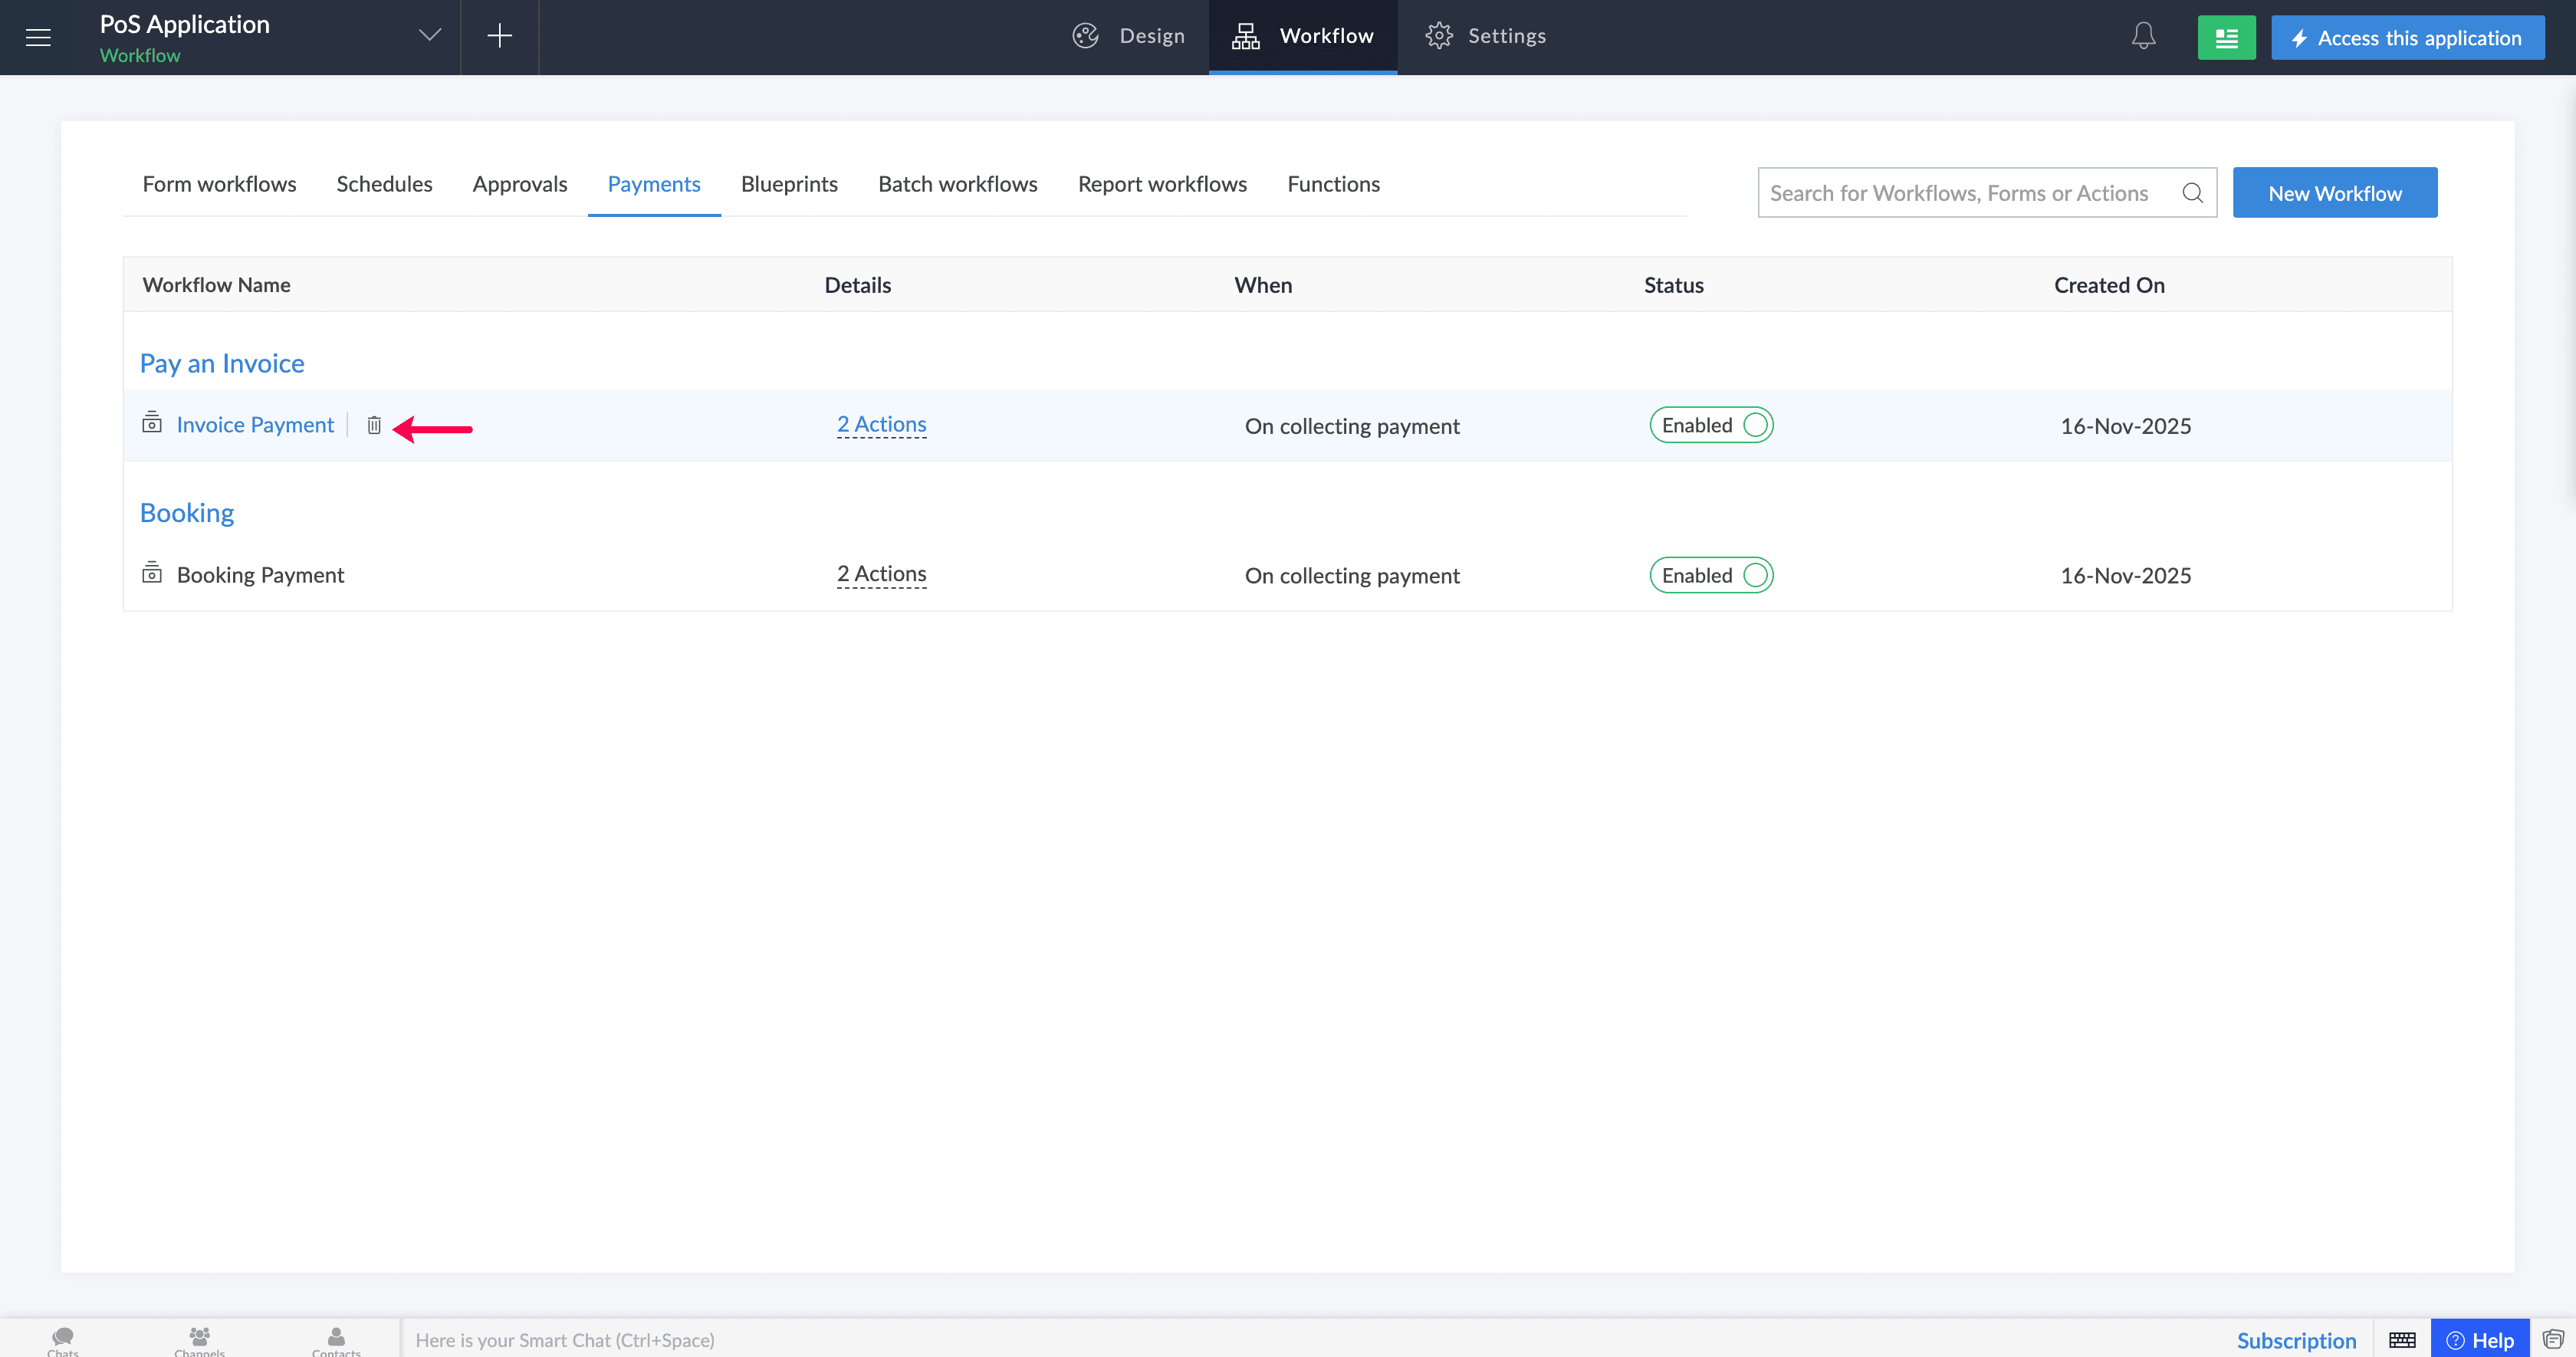Open Chats icon in bottom bar
2576x1357 pixels.
[63, 1340]
